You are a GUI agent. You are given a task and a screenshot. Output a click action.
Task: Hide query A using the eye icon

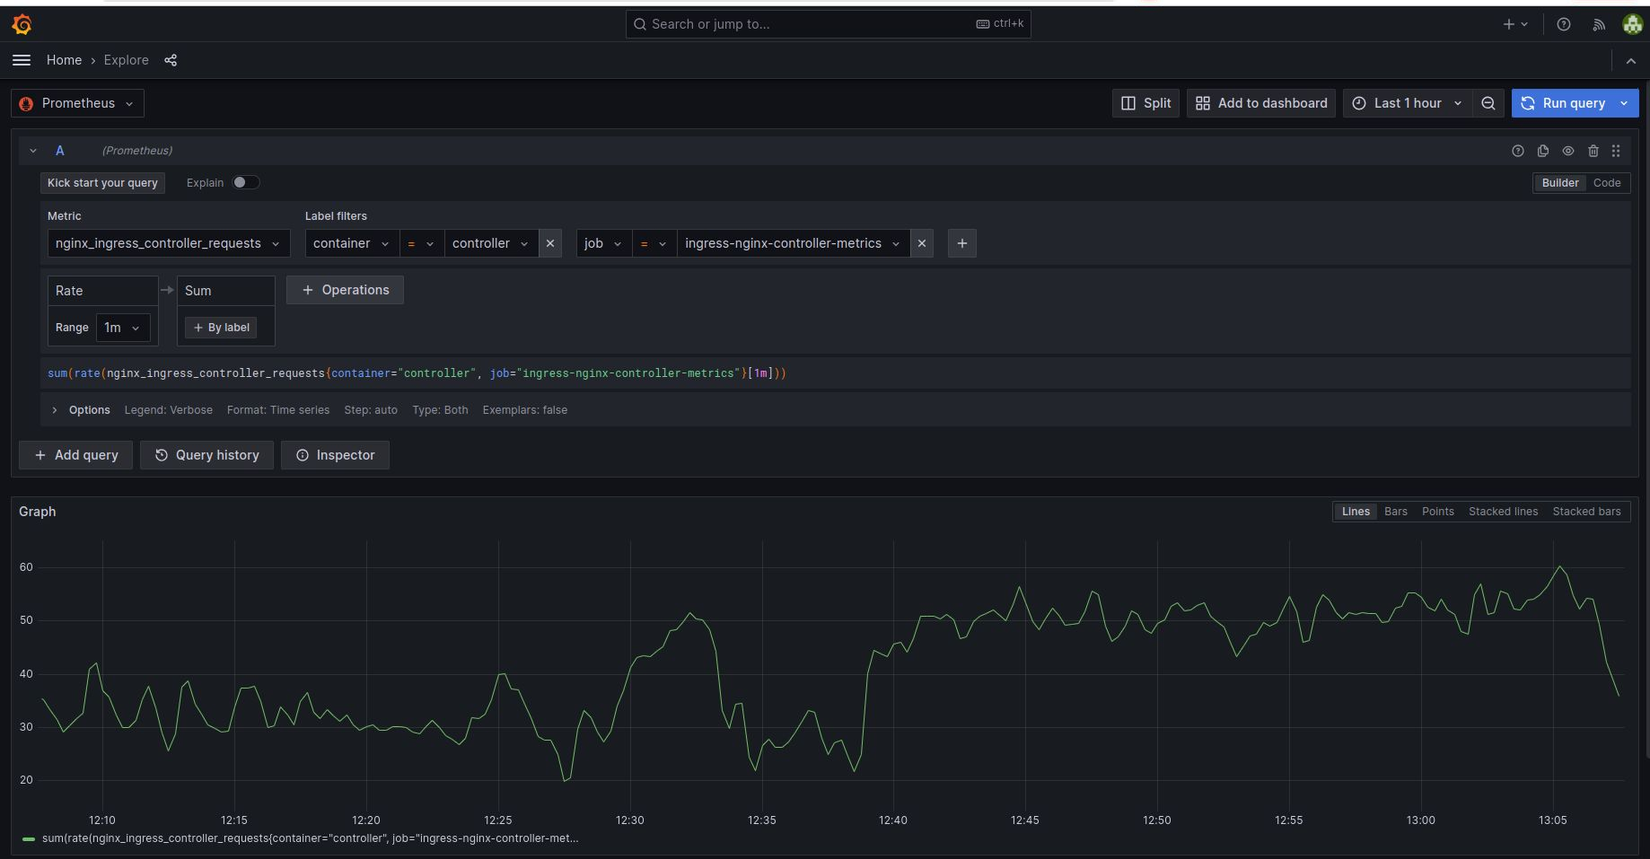click(1568, 151)
